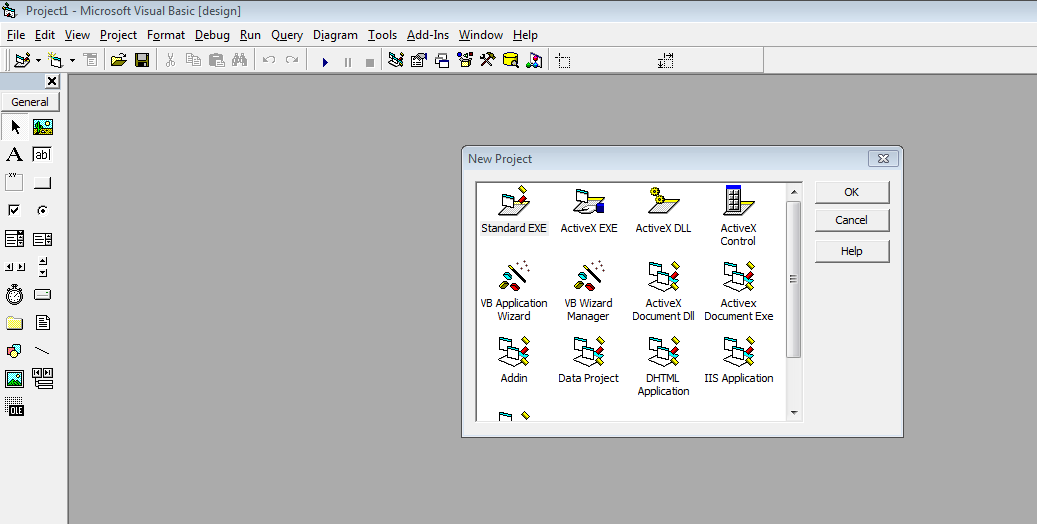The image size is (1037, 524).
Task: Choose ActiveX DLL project type
Action: (663, 210)
